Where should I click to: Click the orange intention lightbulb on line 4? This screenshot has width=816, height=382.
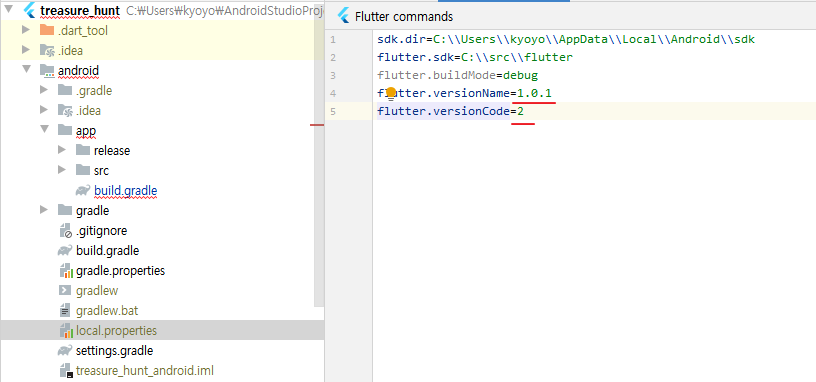pyautogui.click(x=391, y=94)
